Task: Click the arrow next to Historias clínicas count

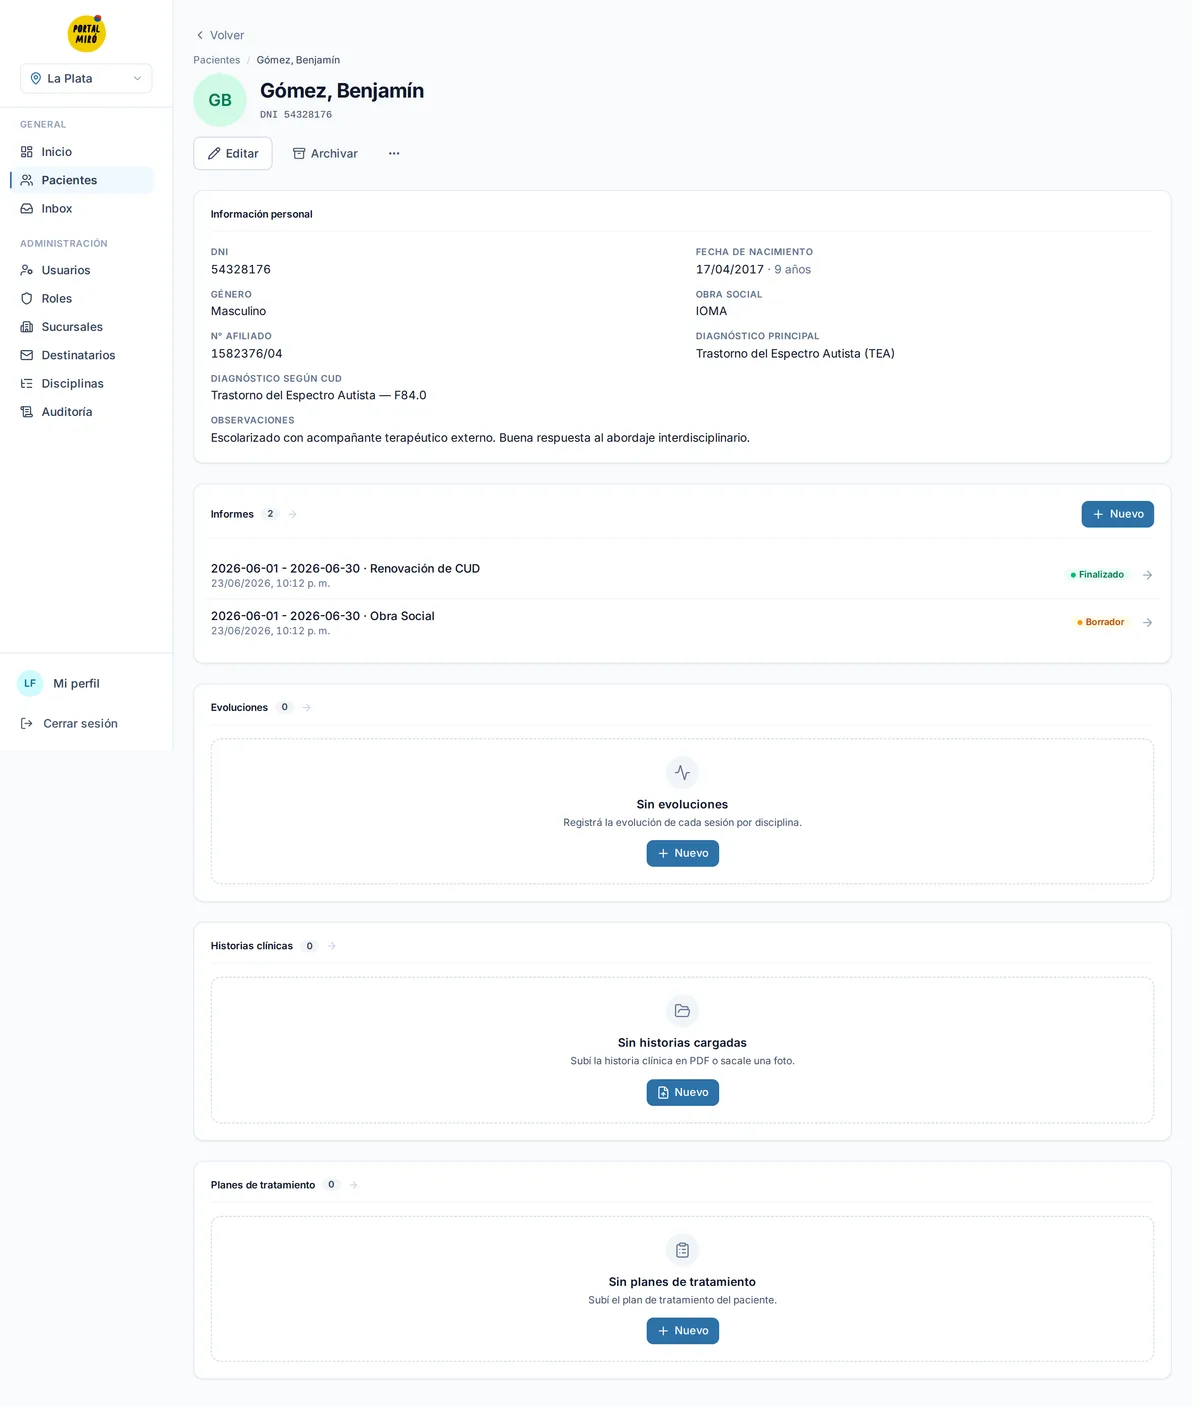Action: click(332, 946)
